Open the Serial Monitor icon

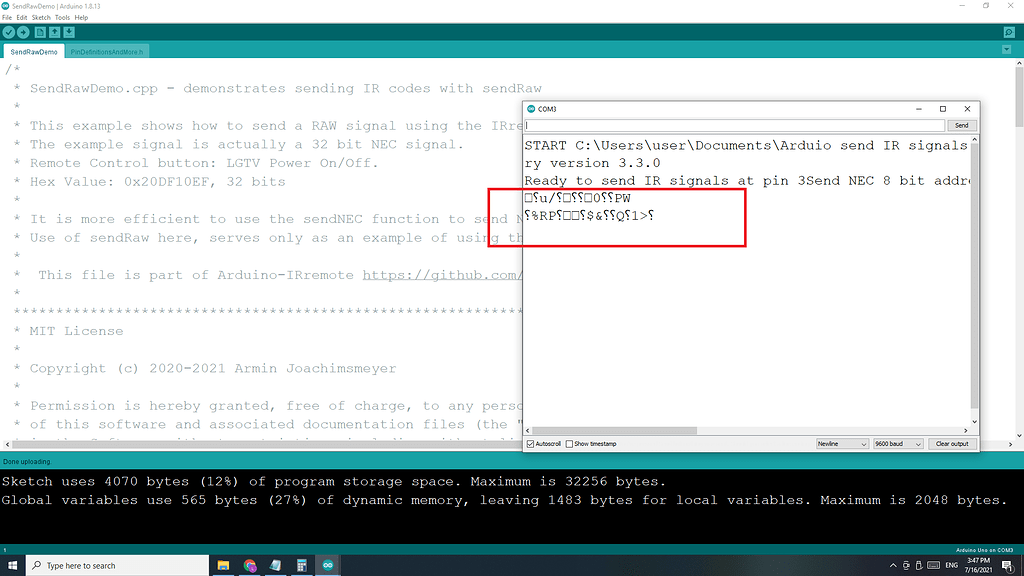point(1008,31)
